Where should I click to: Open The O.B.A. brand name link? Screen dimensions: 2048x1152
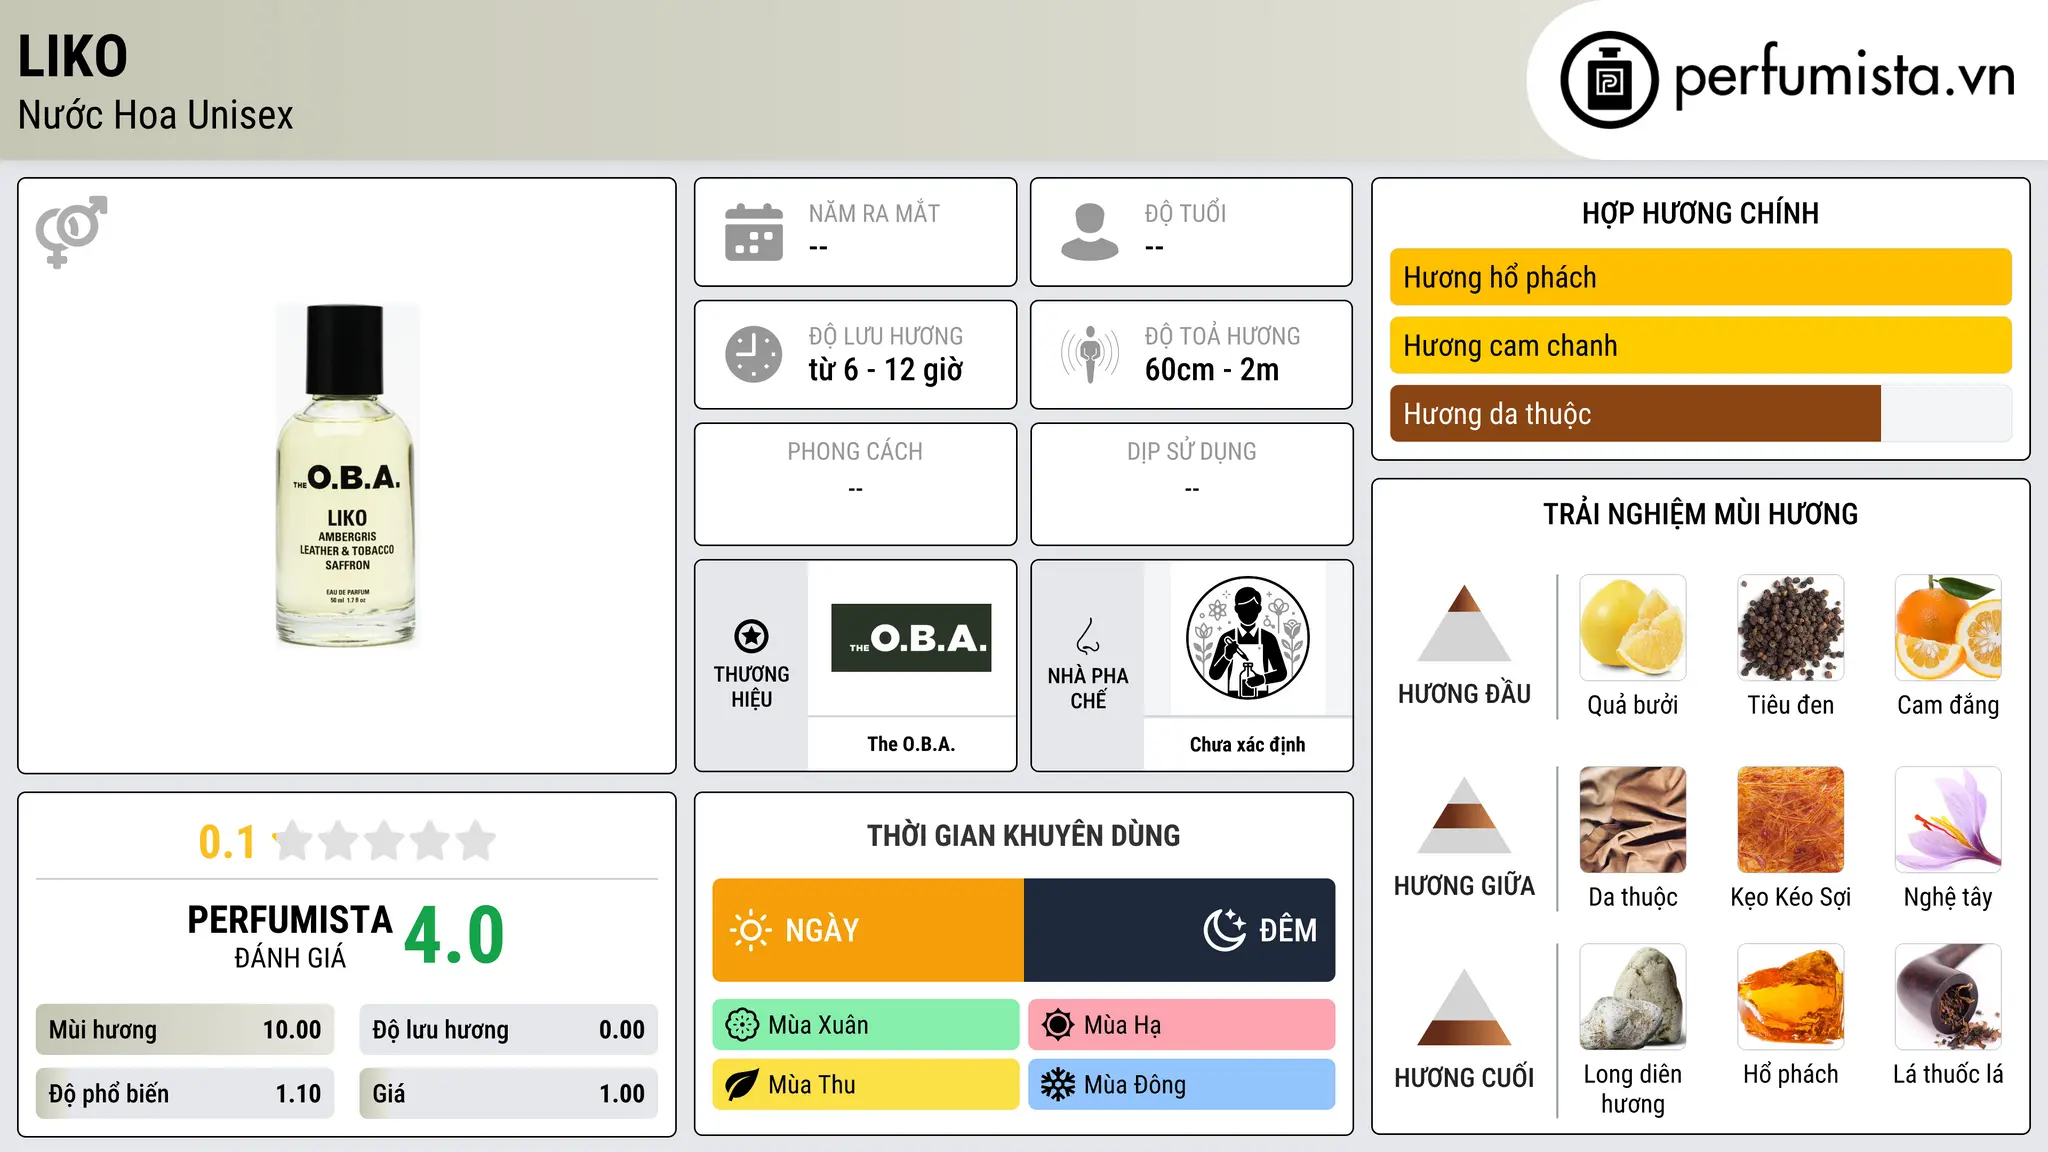(x=911, y=744)
